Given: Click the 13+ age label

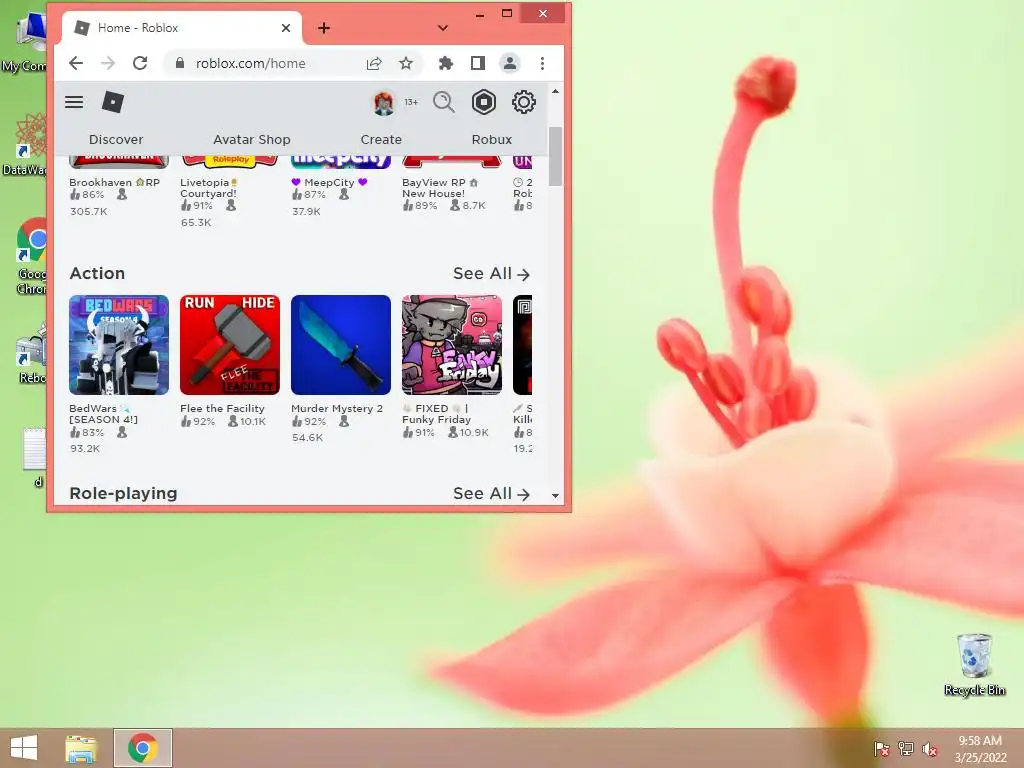Looking at the screenshot, I should point(411,103).
